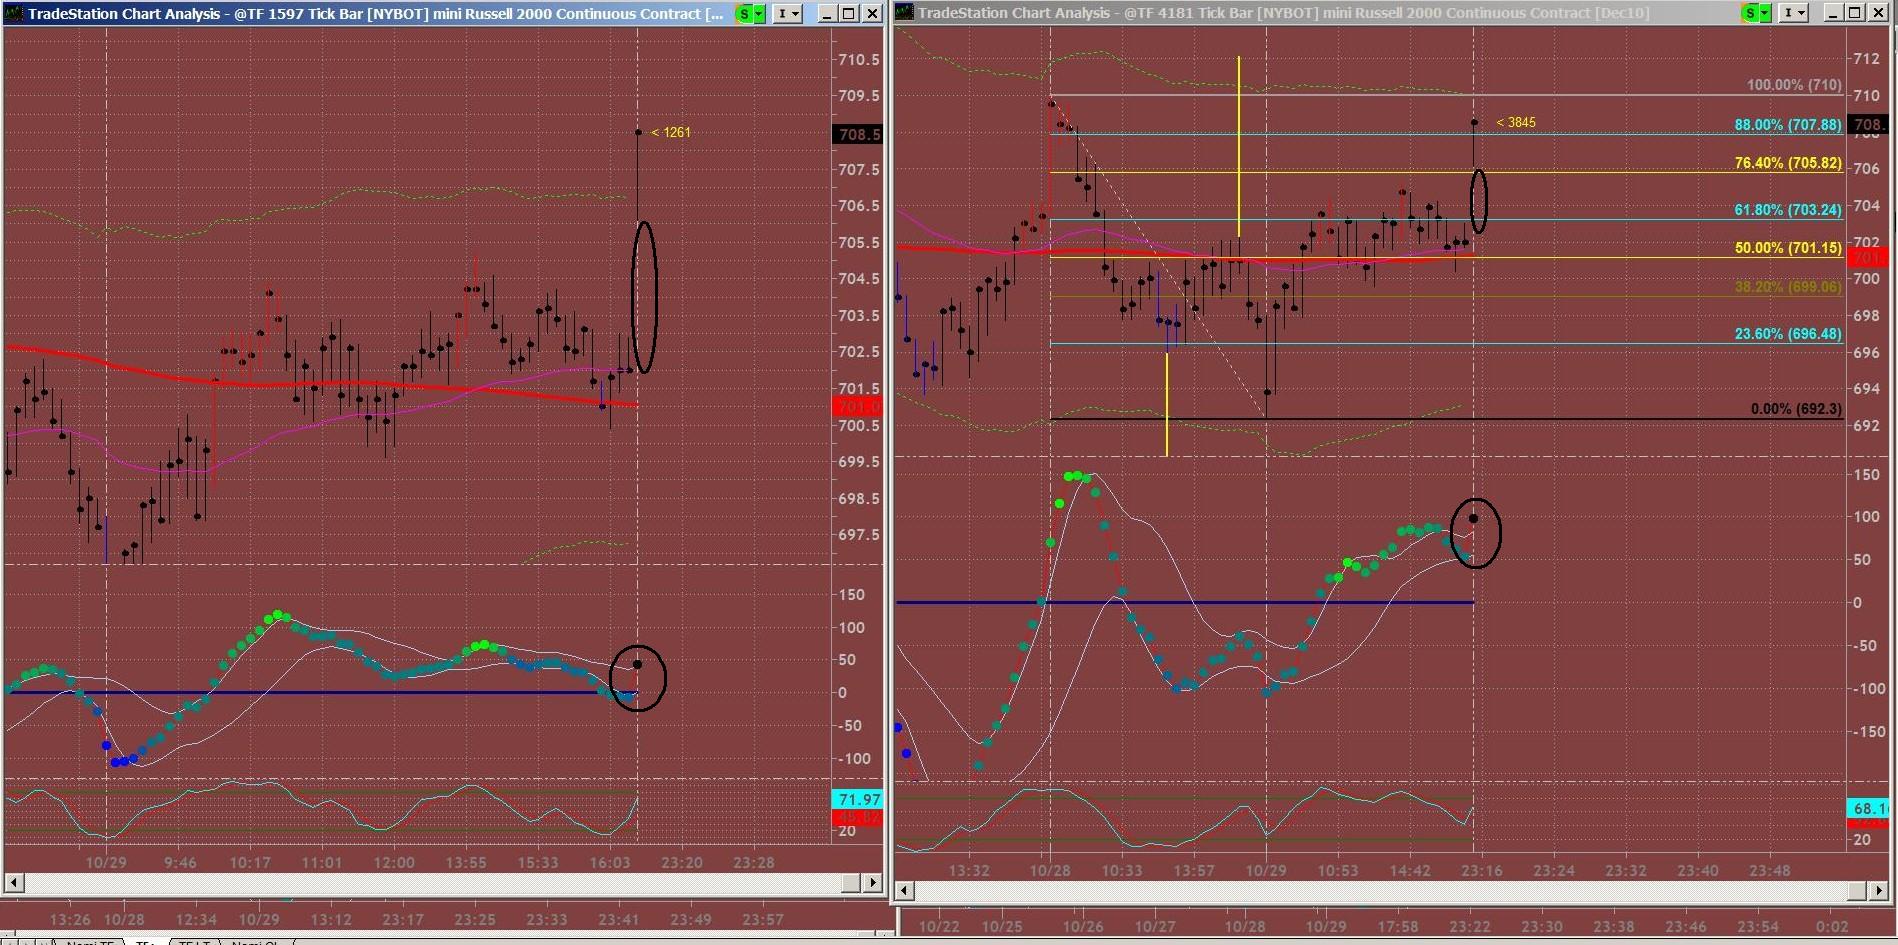Click the 0:02 time label
Screen dimensions: 1898x945
1832,926
